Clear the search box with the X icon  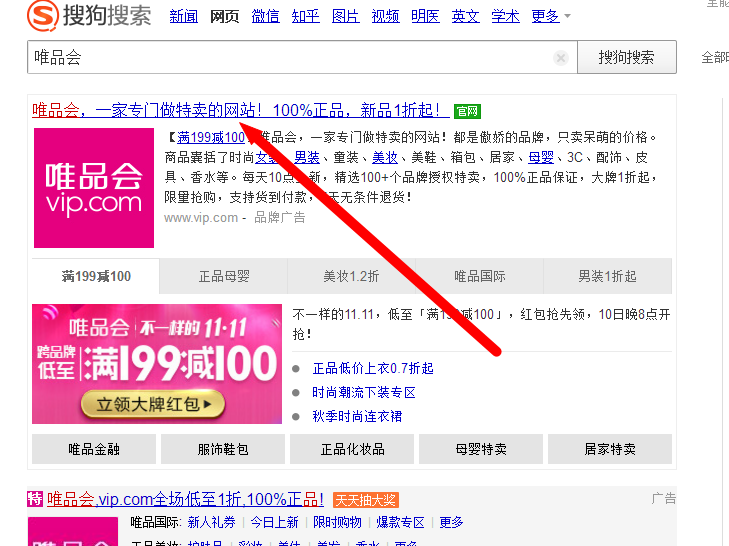(561, 58)
